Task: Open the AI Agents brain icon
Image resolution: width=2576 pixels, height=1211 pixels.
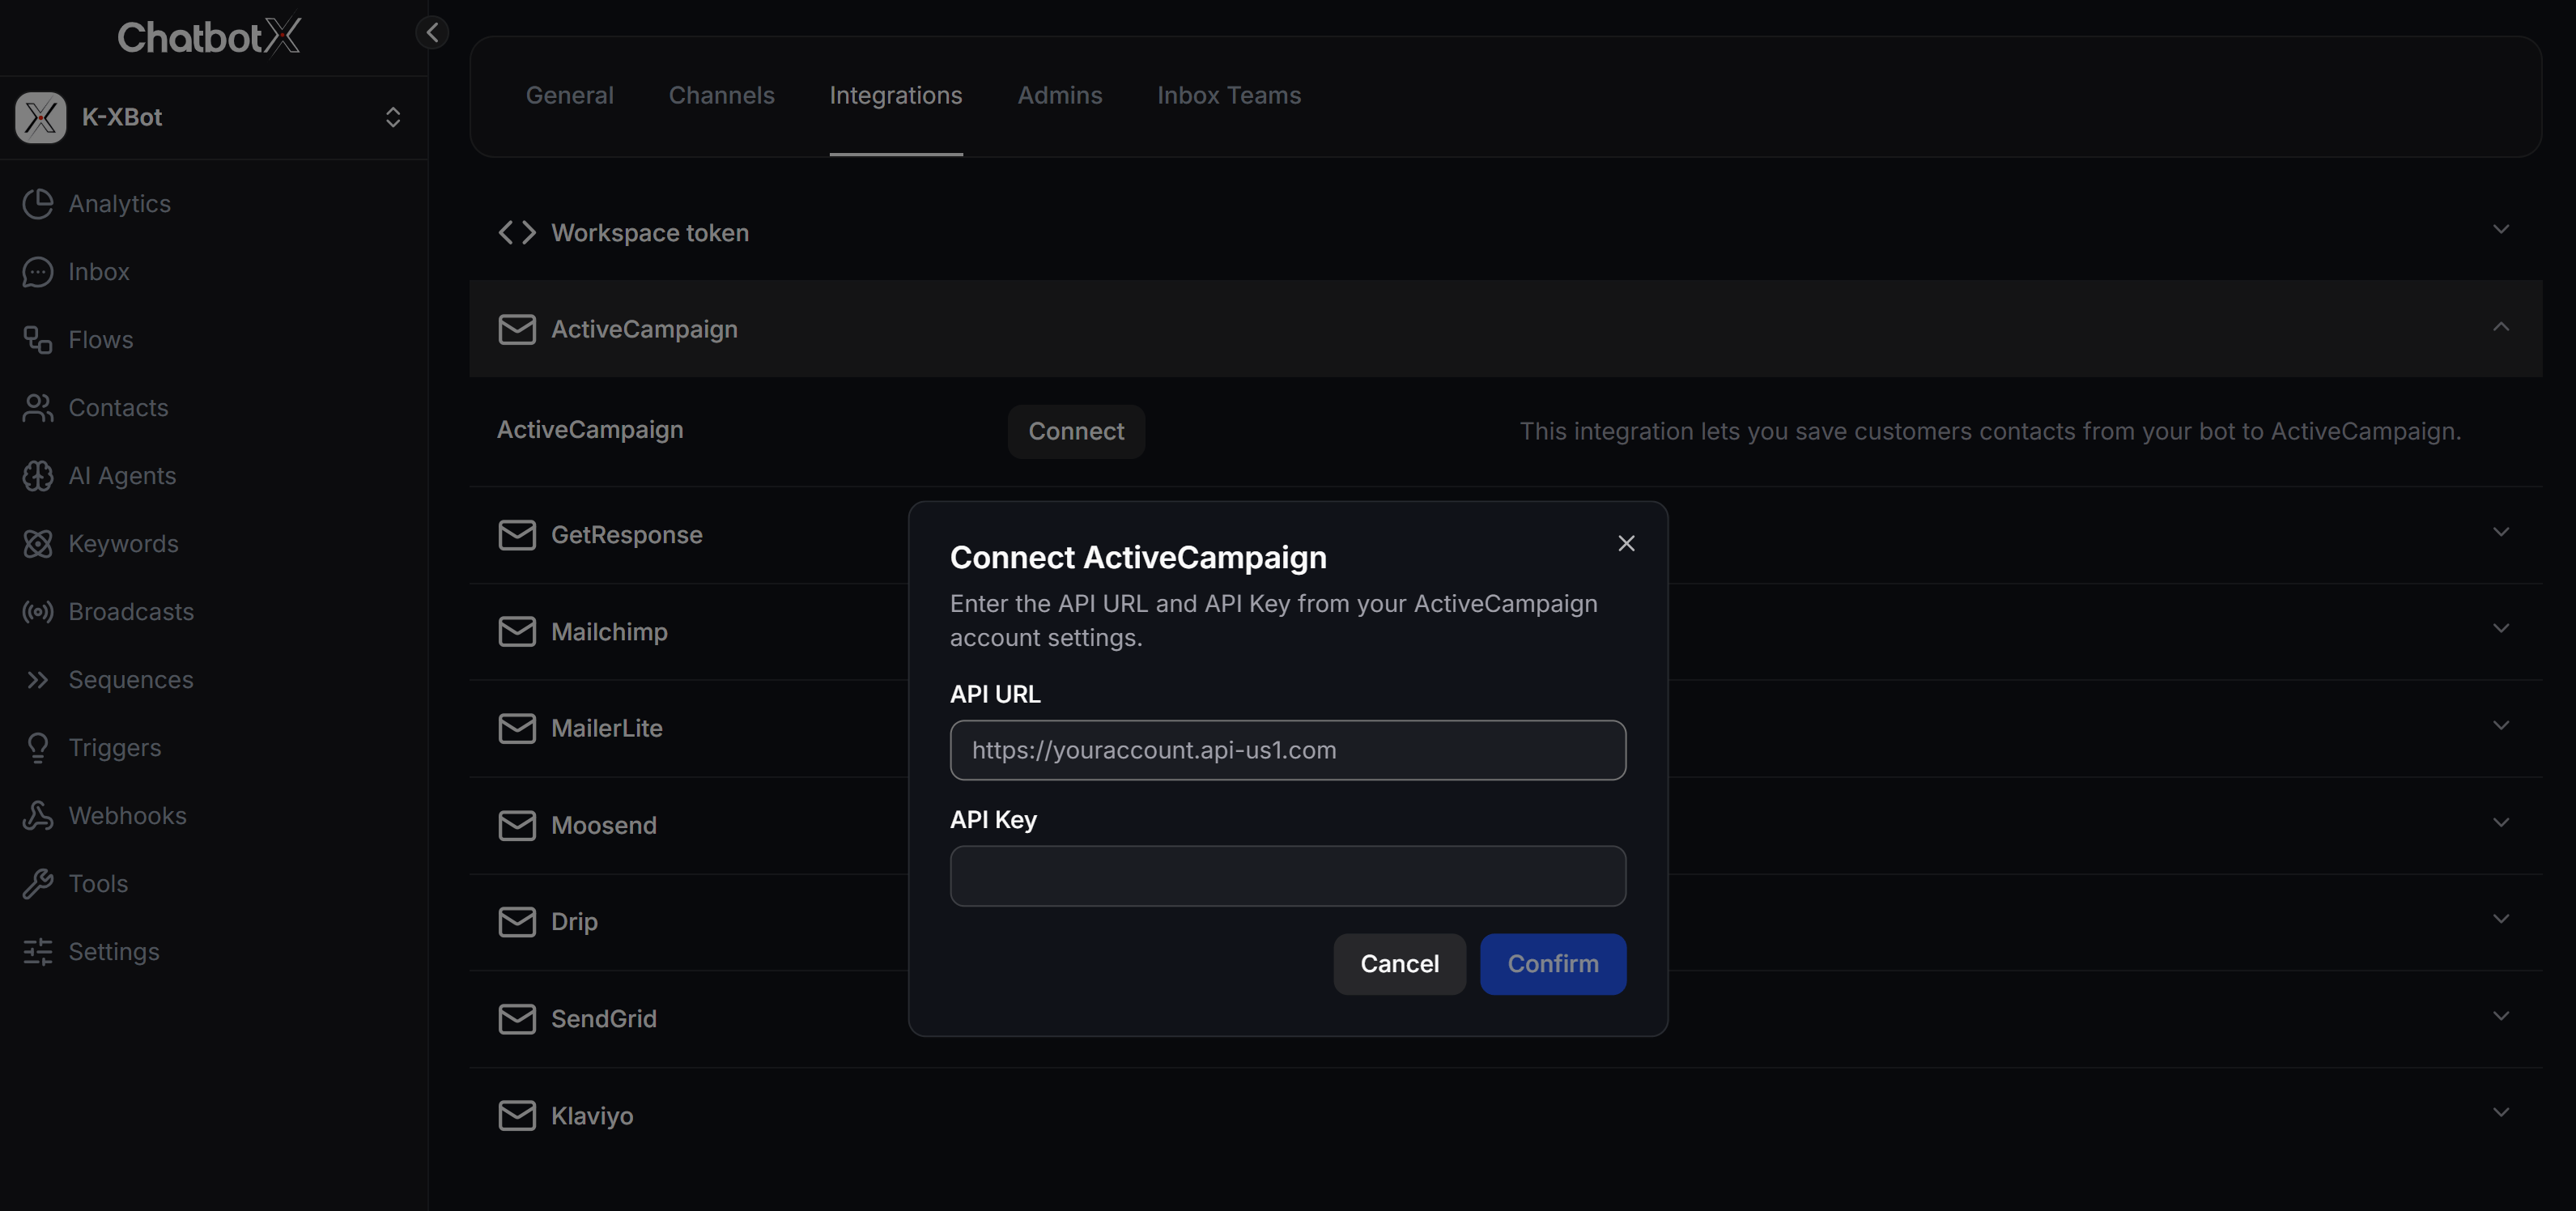Action: click(38, 475)
